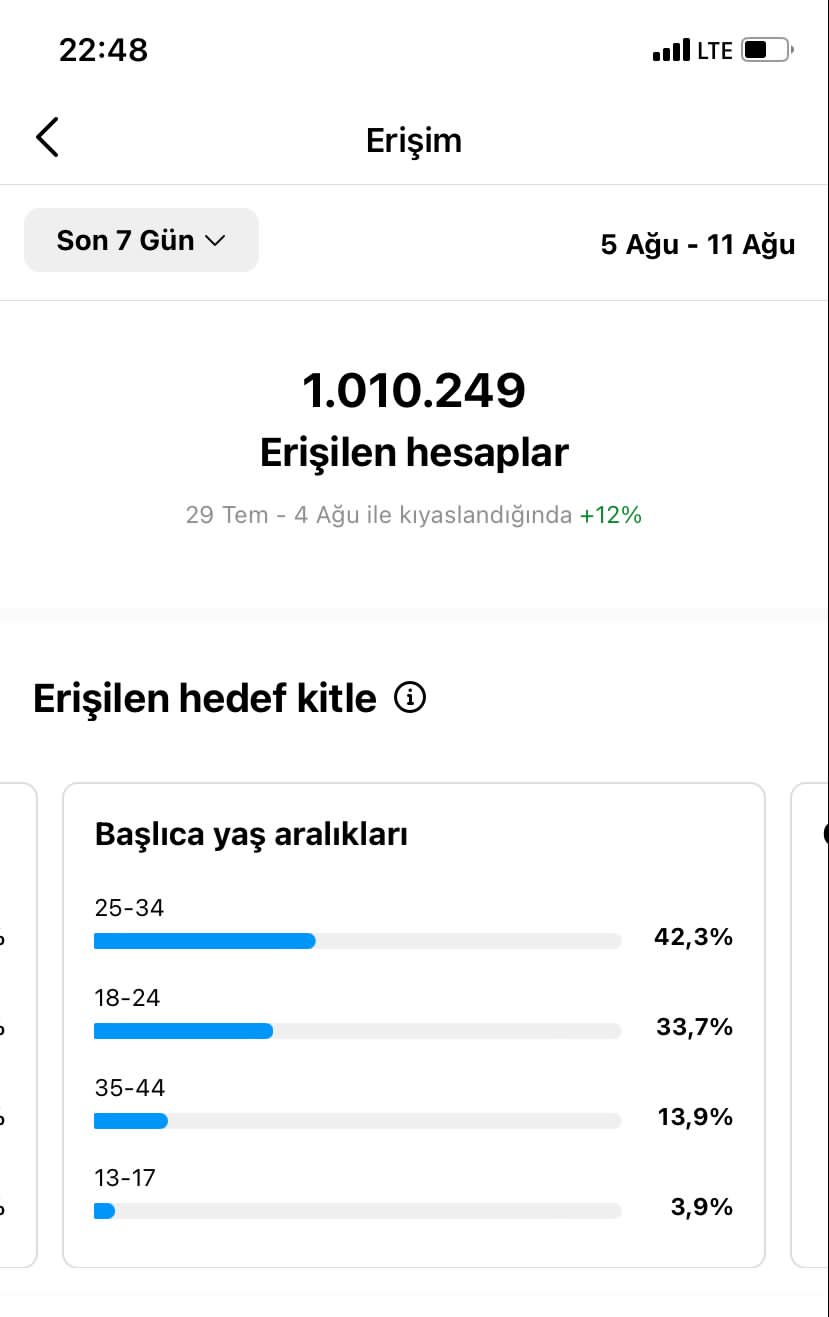
Task: Tap the LTE signal indicator
Action: coord(715,50)
